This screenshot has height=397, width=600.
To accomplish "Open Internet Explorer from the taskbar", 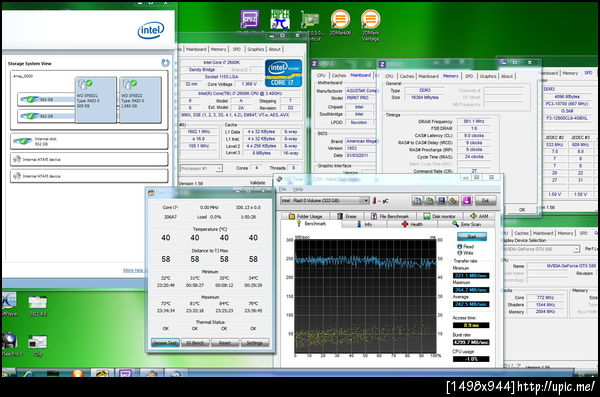I will tap(29, 373).
